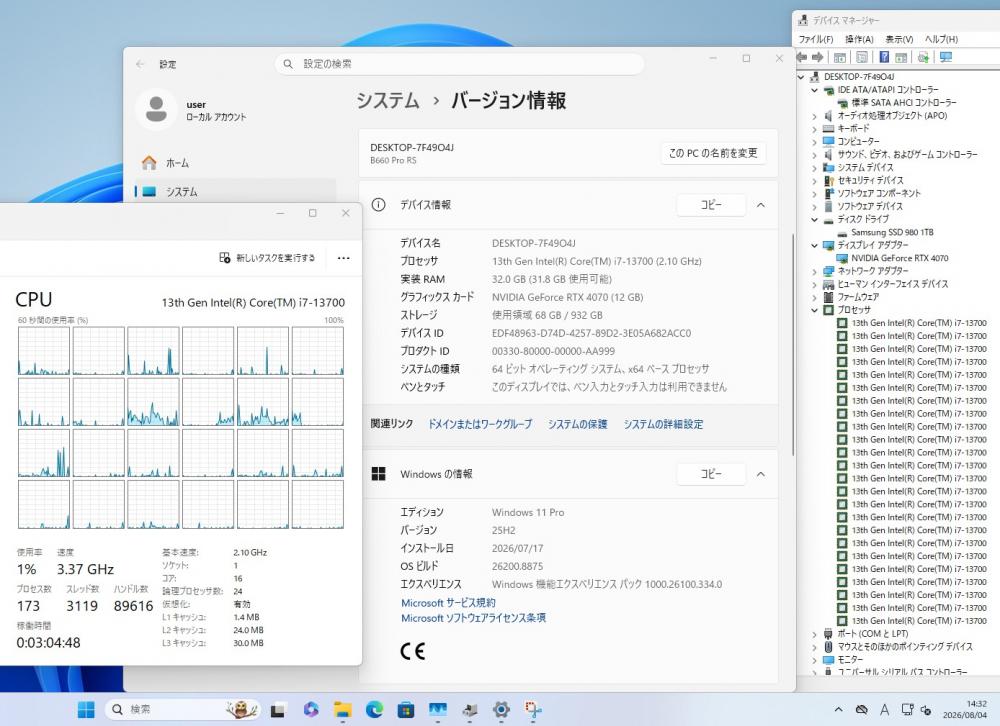This screenshot has height=726, width=1000.
Task: Select システム in Settings sidebar
Action: [x=233, y=191]
